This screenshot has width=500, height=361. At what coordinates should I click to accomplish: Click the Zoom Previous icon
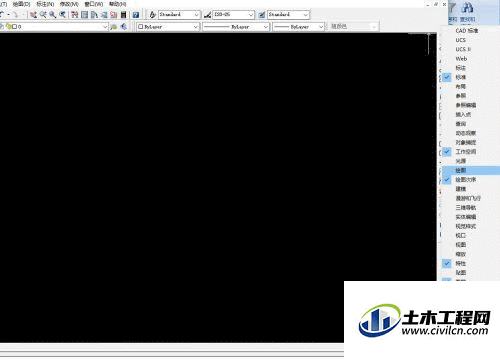coord(62,15)
